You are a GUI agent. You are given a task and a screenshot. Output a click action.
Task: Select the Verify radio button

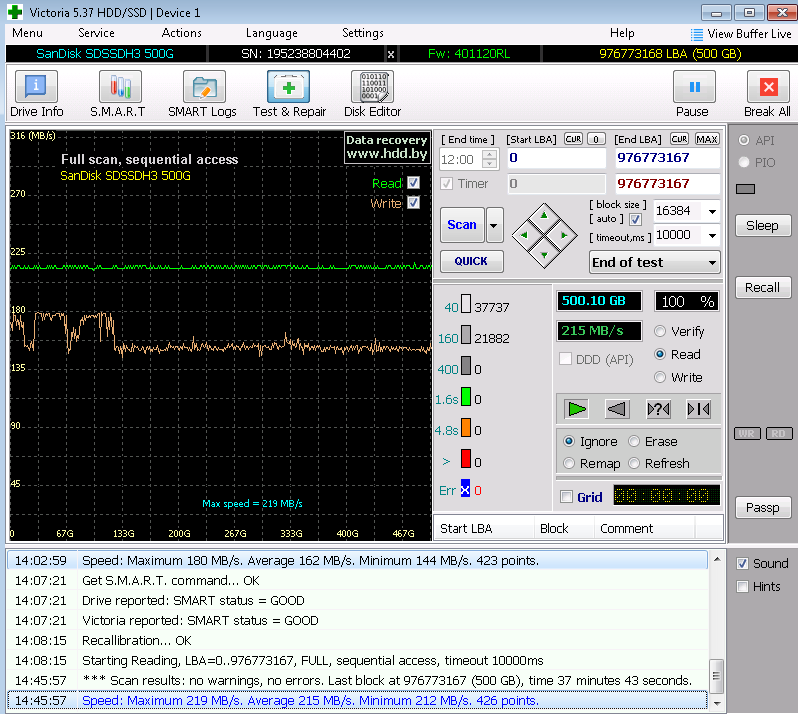pyautogui.click(x=660, y=331)
